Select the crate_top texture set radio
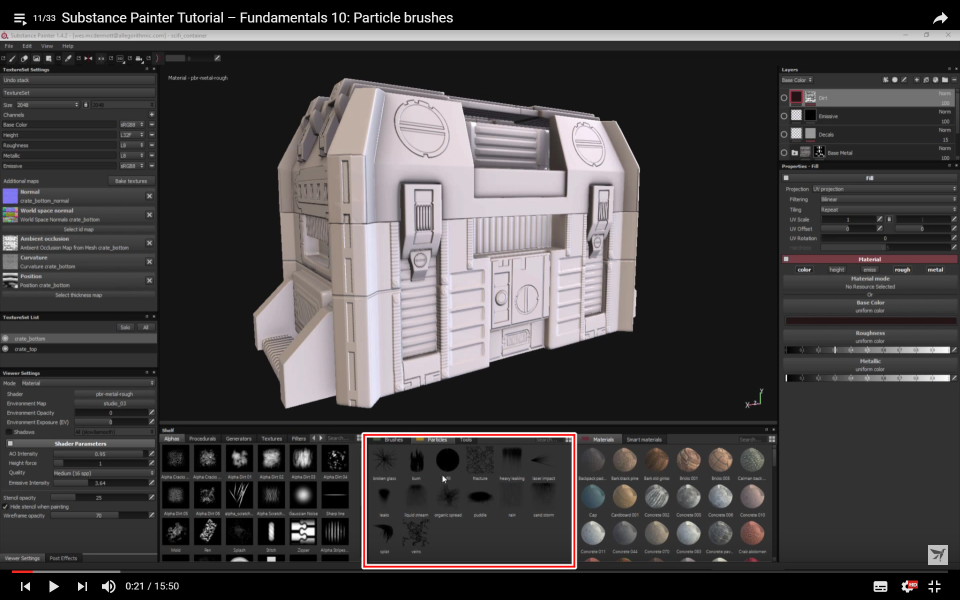This screenshot has width=960, height=600. tap(6, 349)
